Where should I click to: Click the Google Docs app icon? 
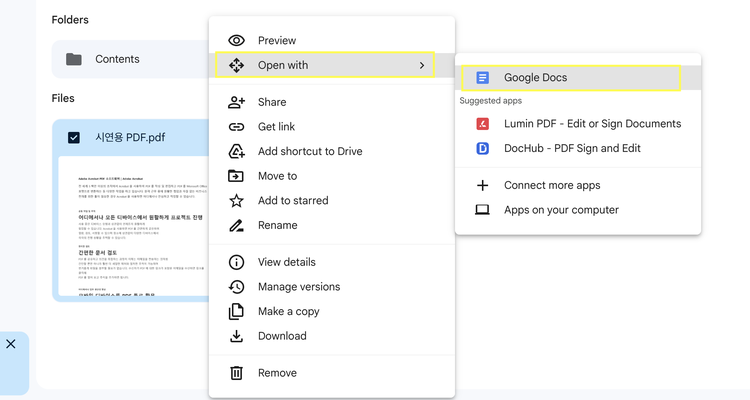(x=483, y=77)
